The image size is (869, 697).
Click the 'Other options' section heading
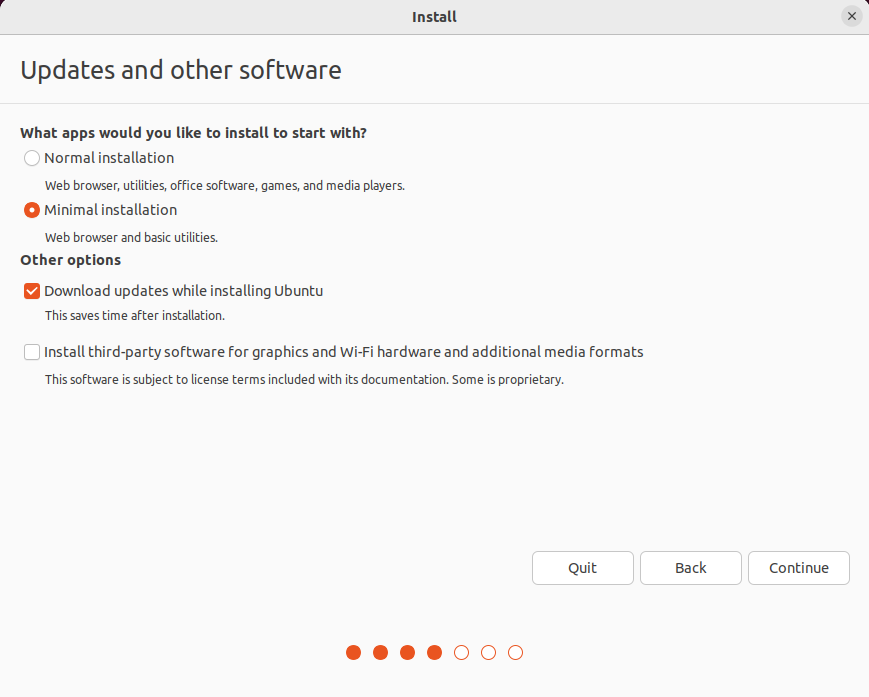[x=70, y=260]
